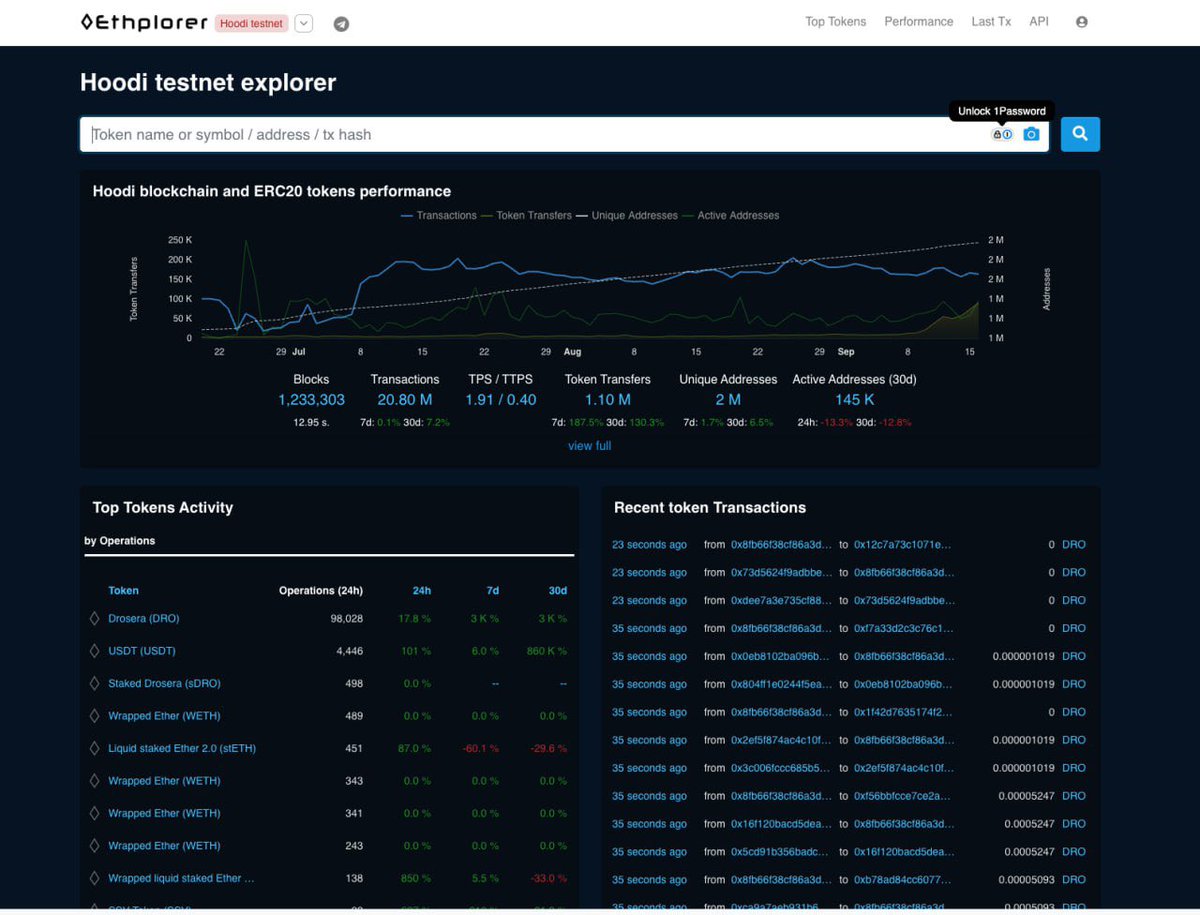
Task: Click the Blocks value 1,233,303
Action: coord(311,400)
